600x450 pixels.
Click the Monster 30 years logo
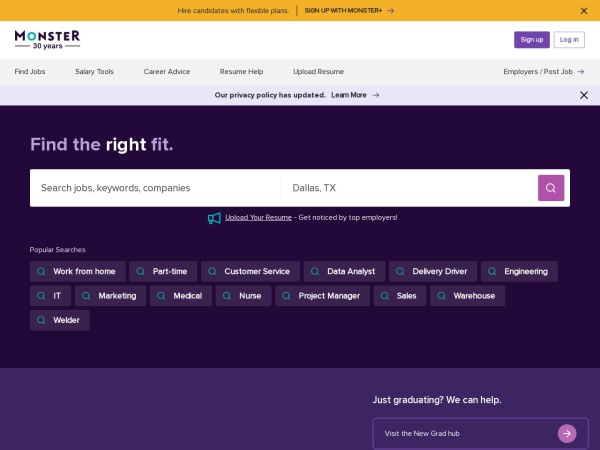click(47, 40)
